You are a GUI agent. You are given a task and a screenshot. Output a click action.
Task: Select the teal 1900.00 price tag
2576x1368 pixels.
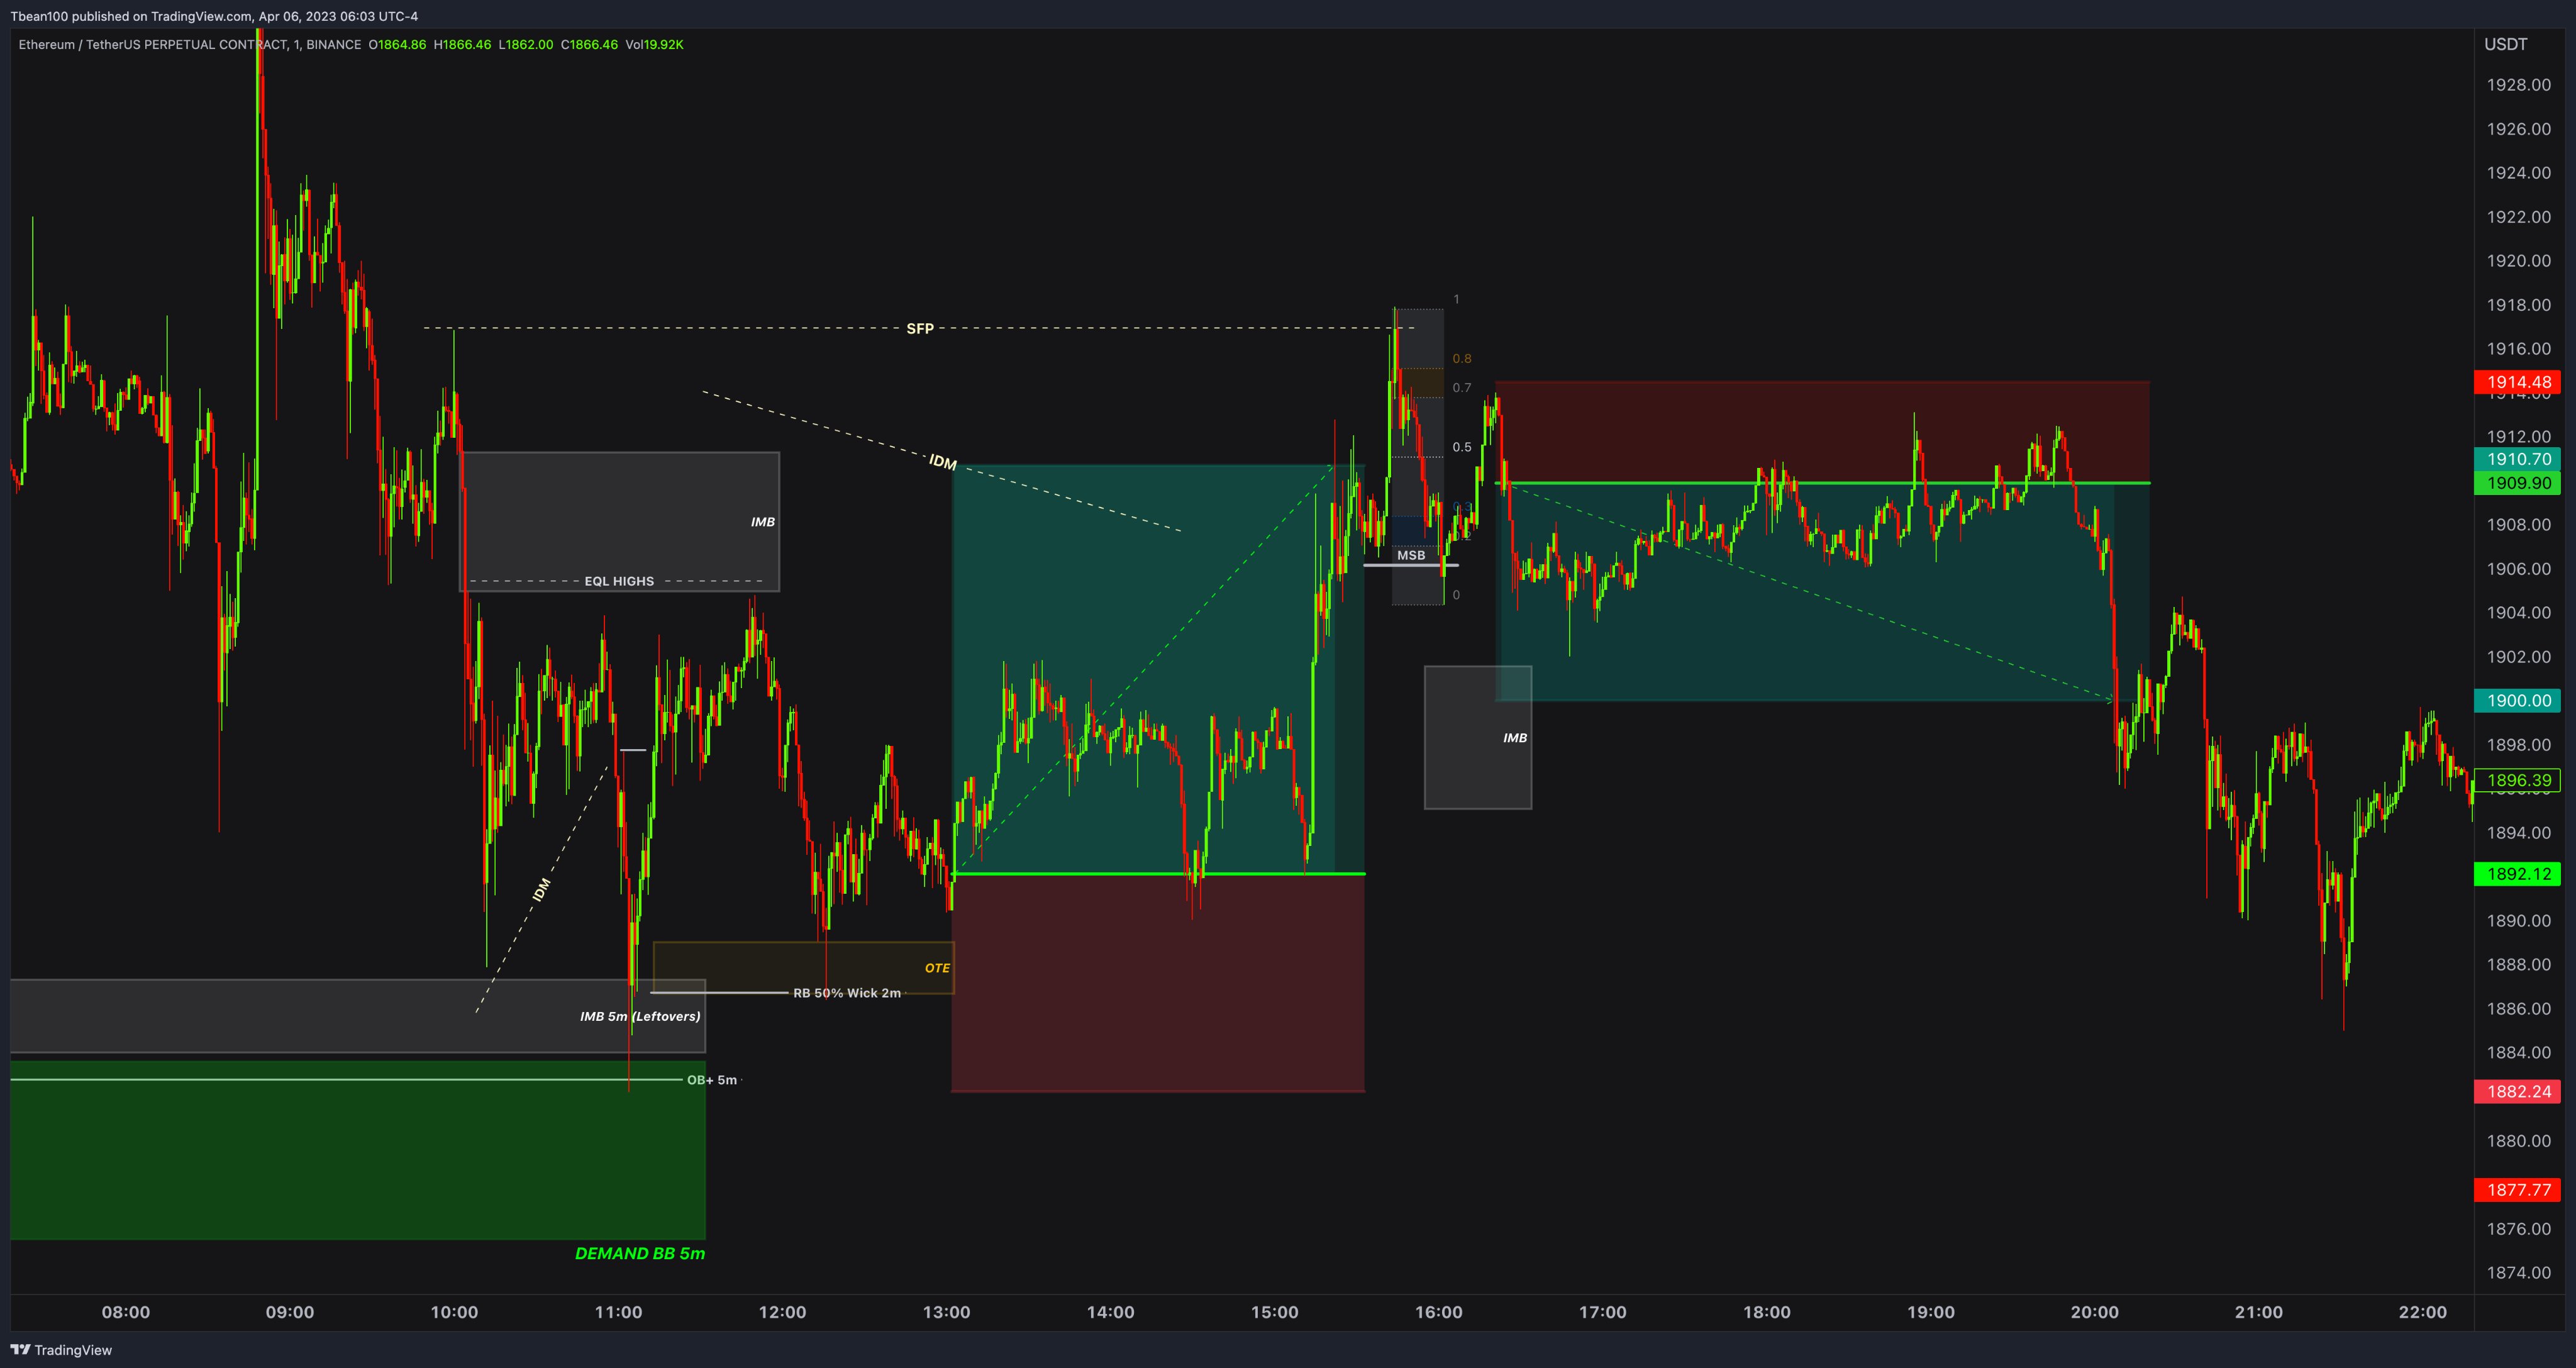2517,701
